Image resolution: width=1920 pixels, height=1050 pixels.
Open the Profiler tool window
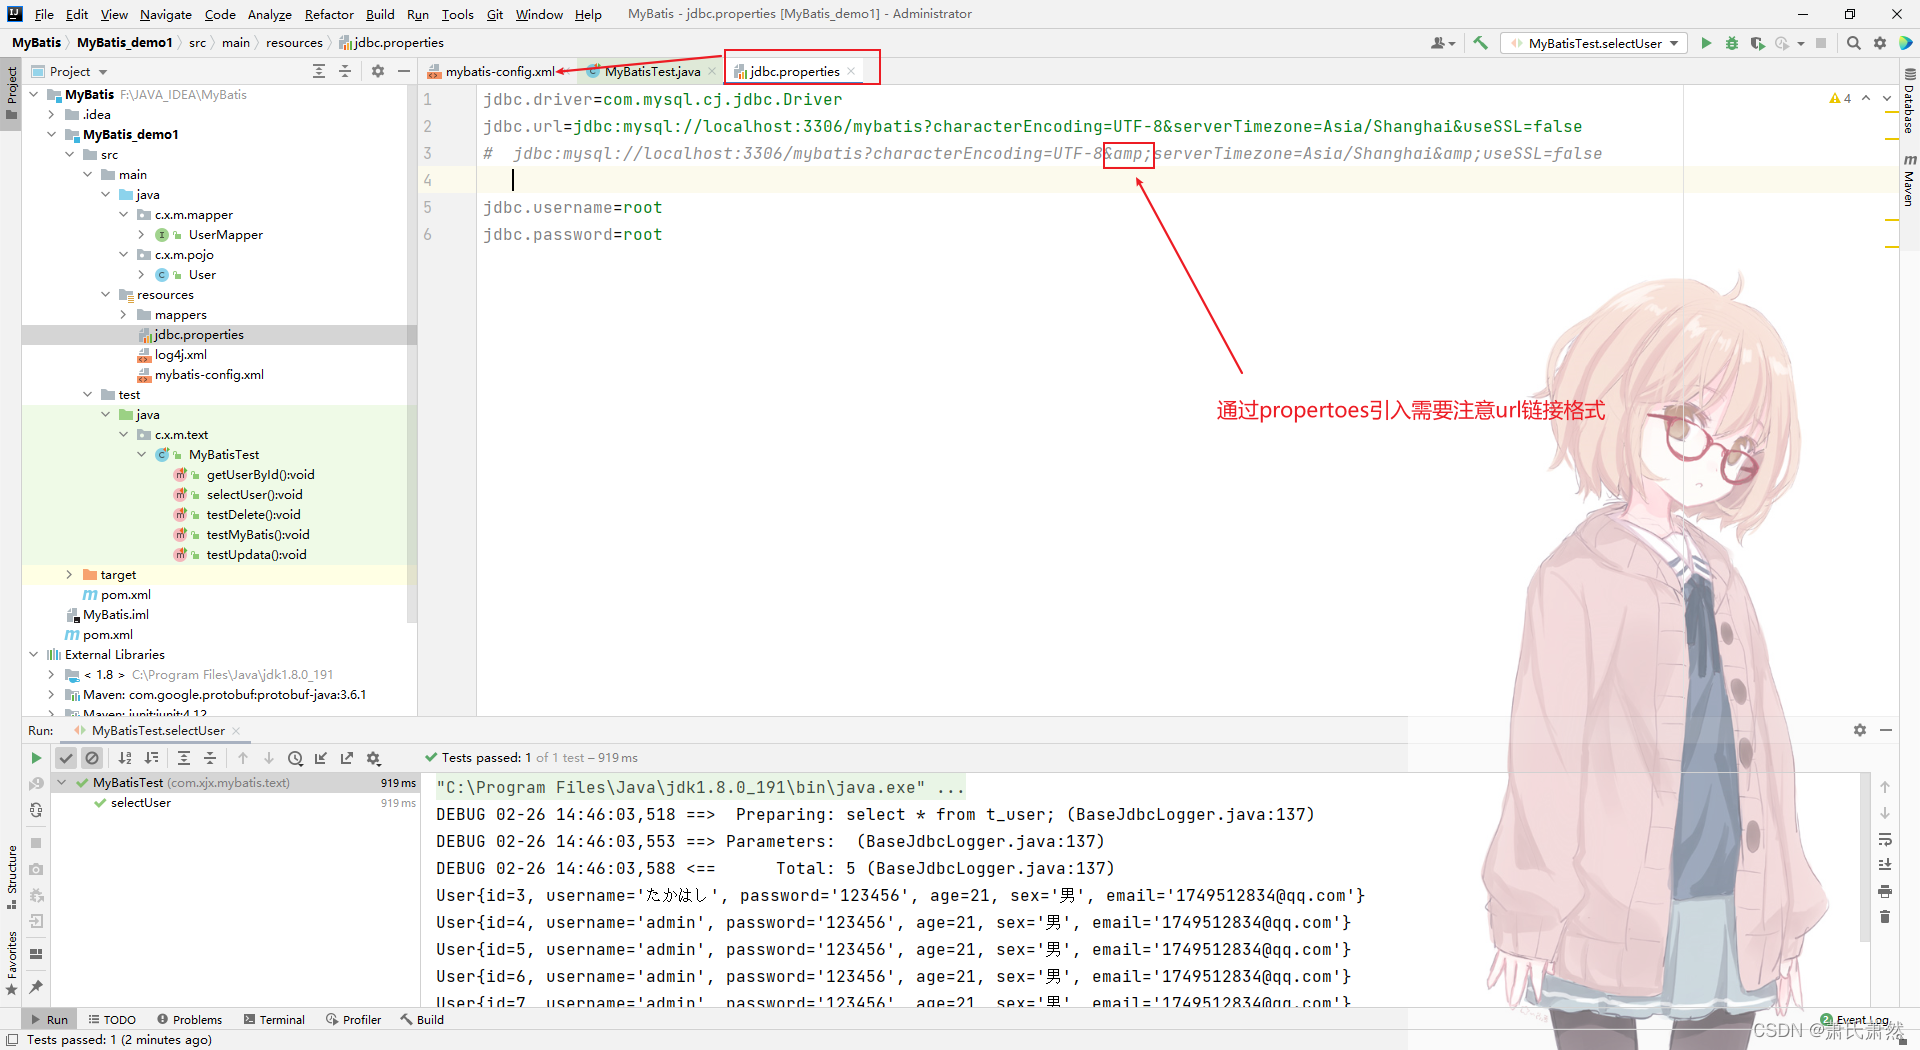[x=354, y=1019]
